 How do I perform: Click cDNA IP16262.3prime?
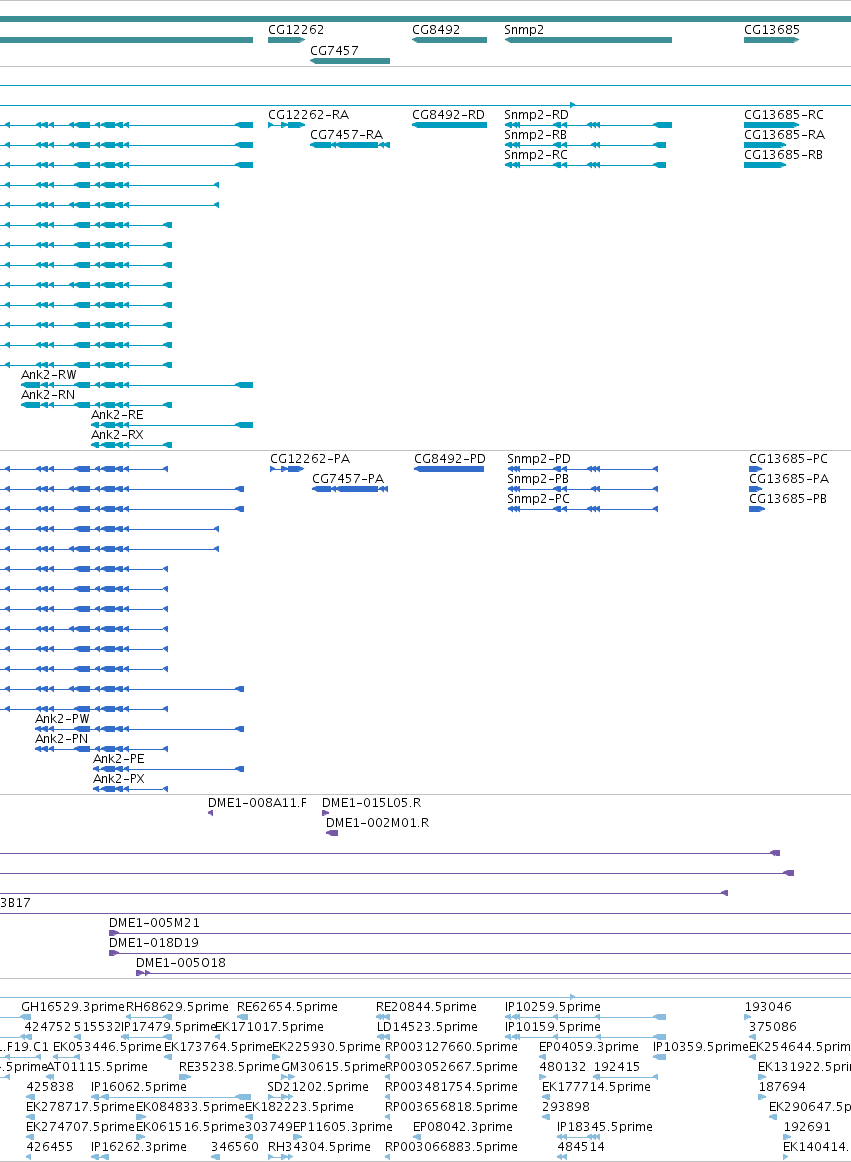139,1146
